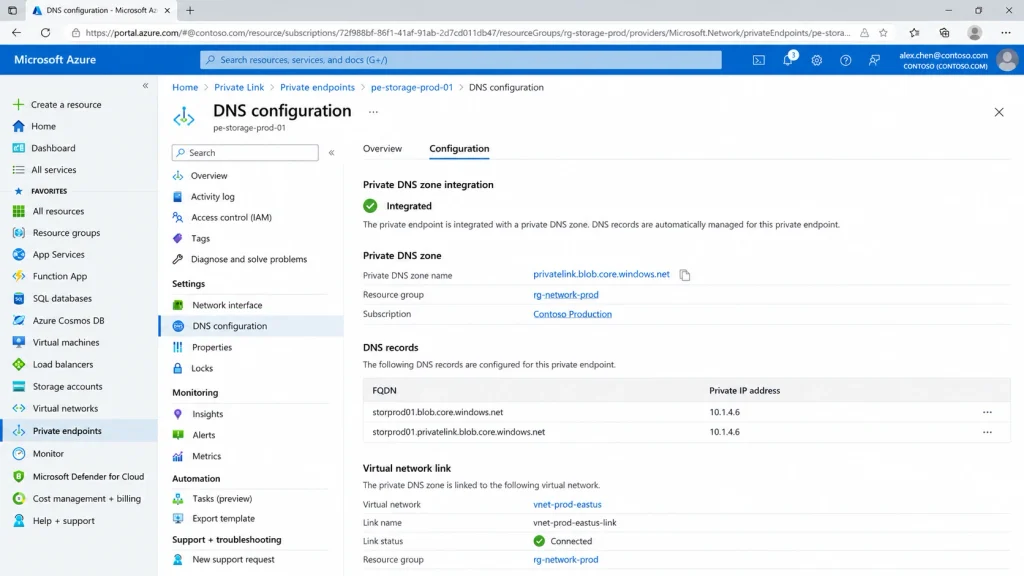Open Metrics under Monitoring
Viewport: 1024px width, 576px height.
pyautogui.click(x=206, y=456)
